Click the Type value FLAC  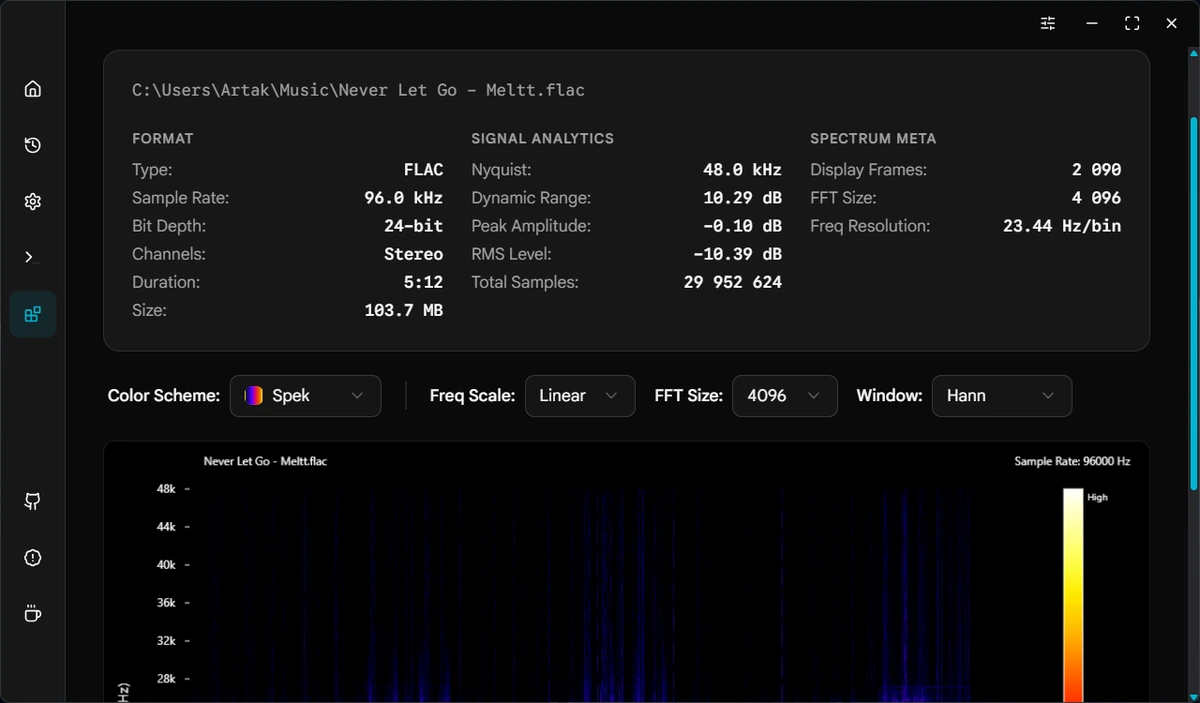click(x=424, y=170)
